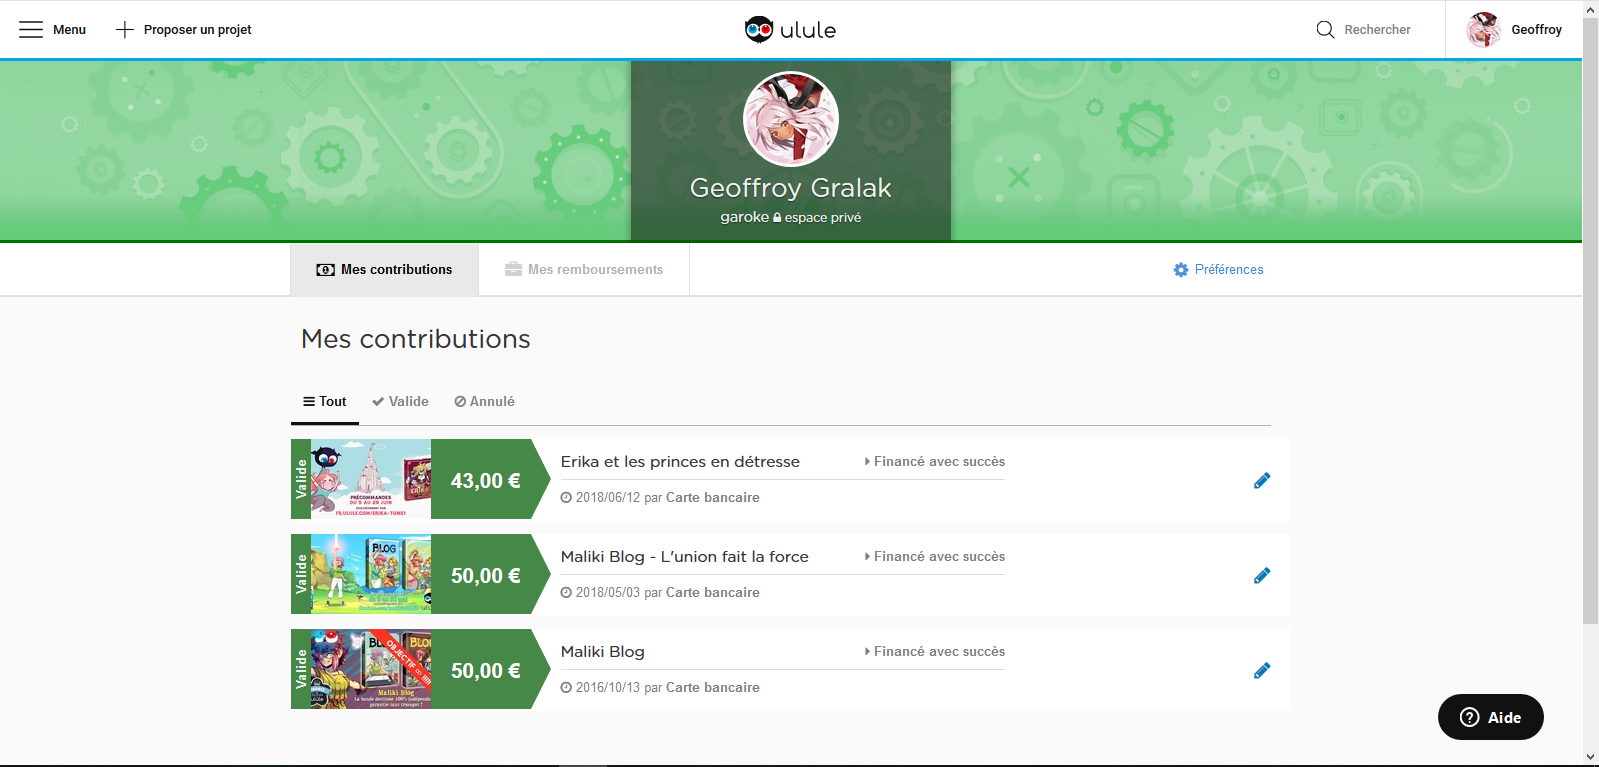
Task: Open Préférences with the gear icon
Action: [1181, 270]
